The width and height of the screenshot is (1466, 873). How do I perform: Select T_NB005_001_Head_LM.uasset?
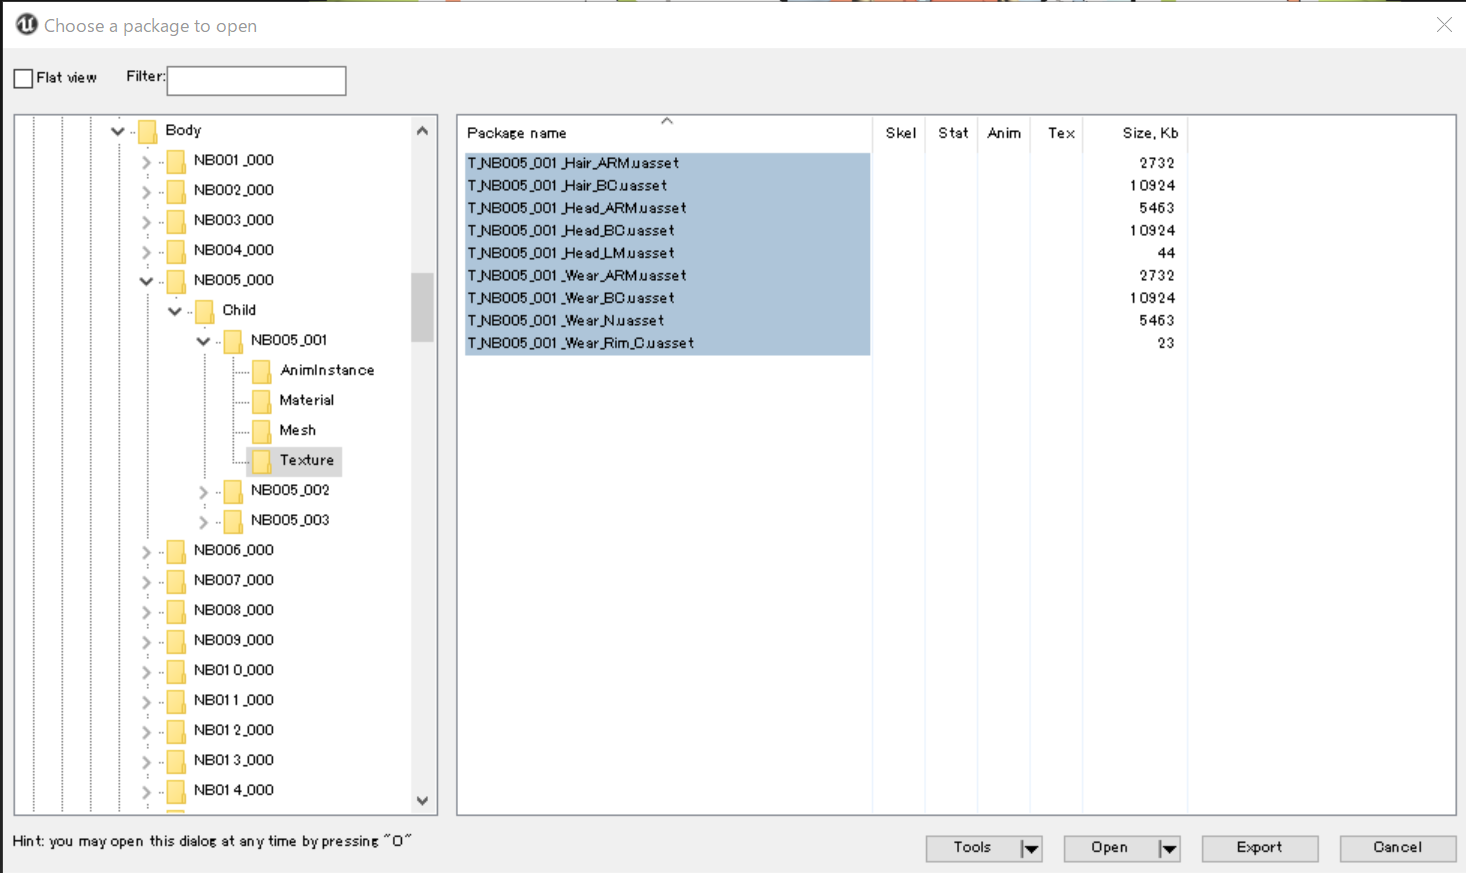667,253
